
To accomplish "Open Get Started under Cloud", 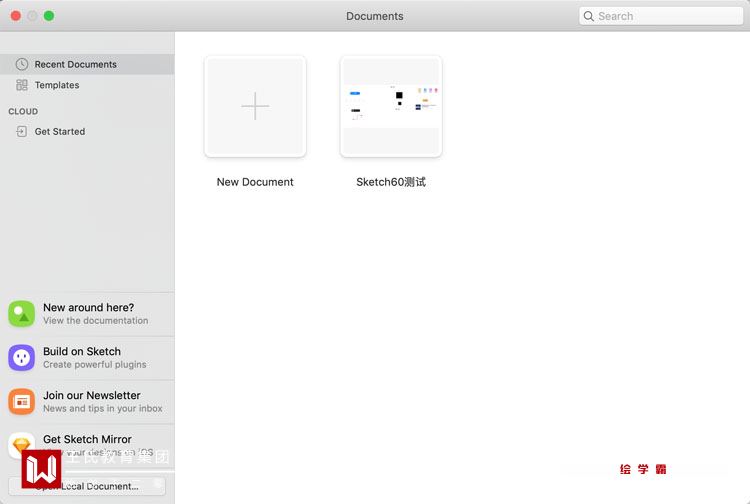I will point(60,131).
